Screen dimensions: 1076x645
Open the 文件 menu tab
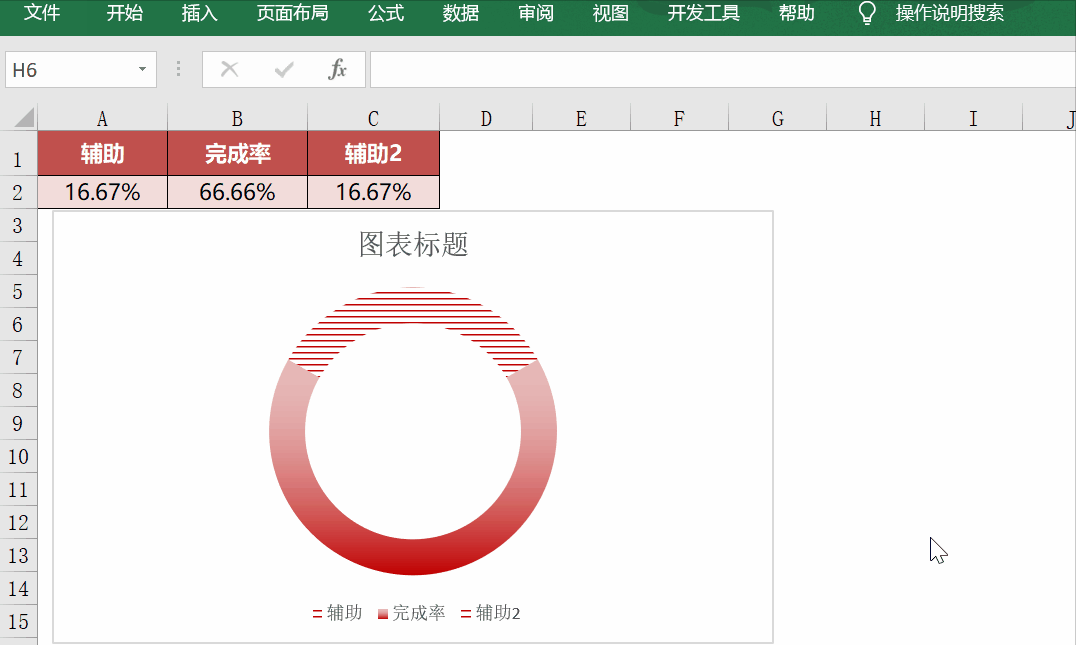pyautogui.click(x=42, y=13)
